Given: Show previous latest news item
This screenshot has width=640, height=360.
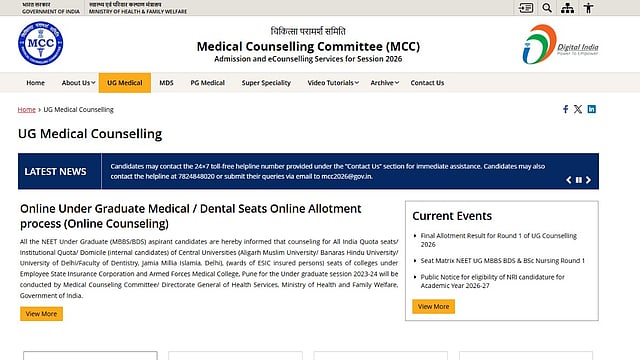Looking at the screenshot, I should 569,180.
